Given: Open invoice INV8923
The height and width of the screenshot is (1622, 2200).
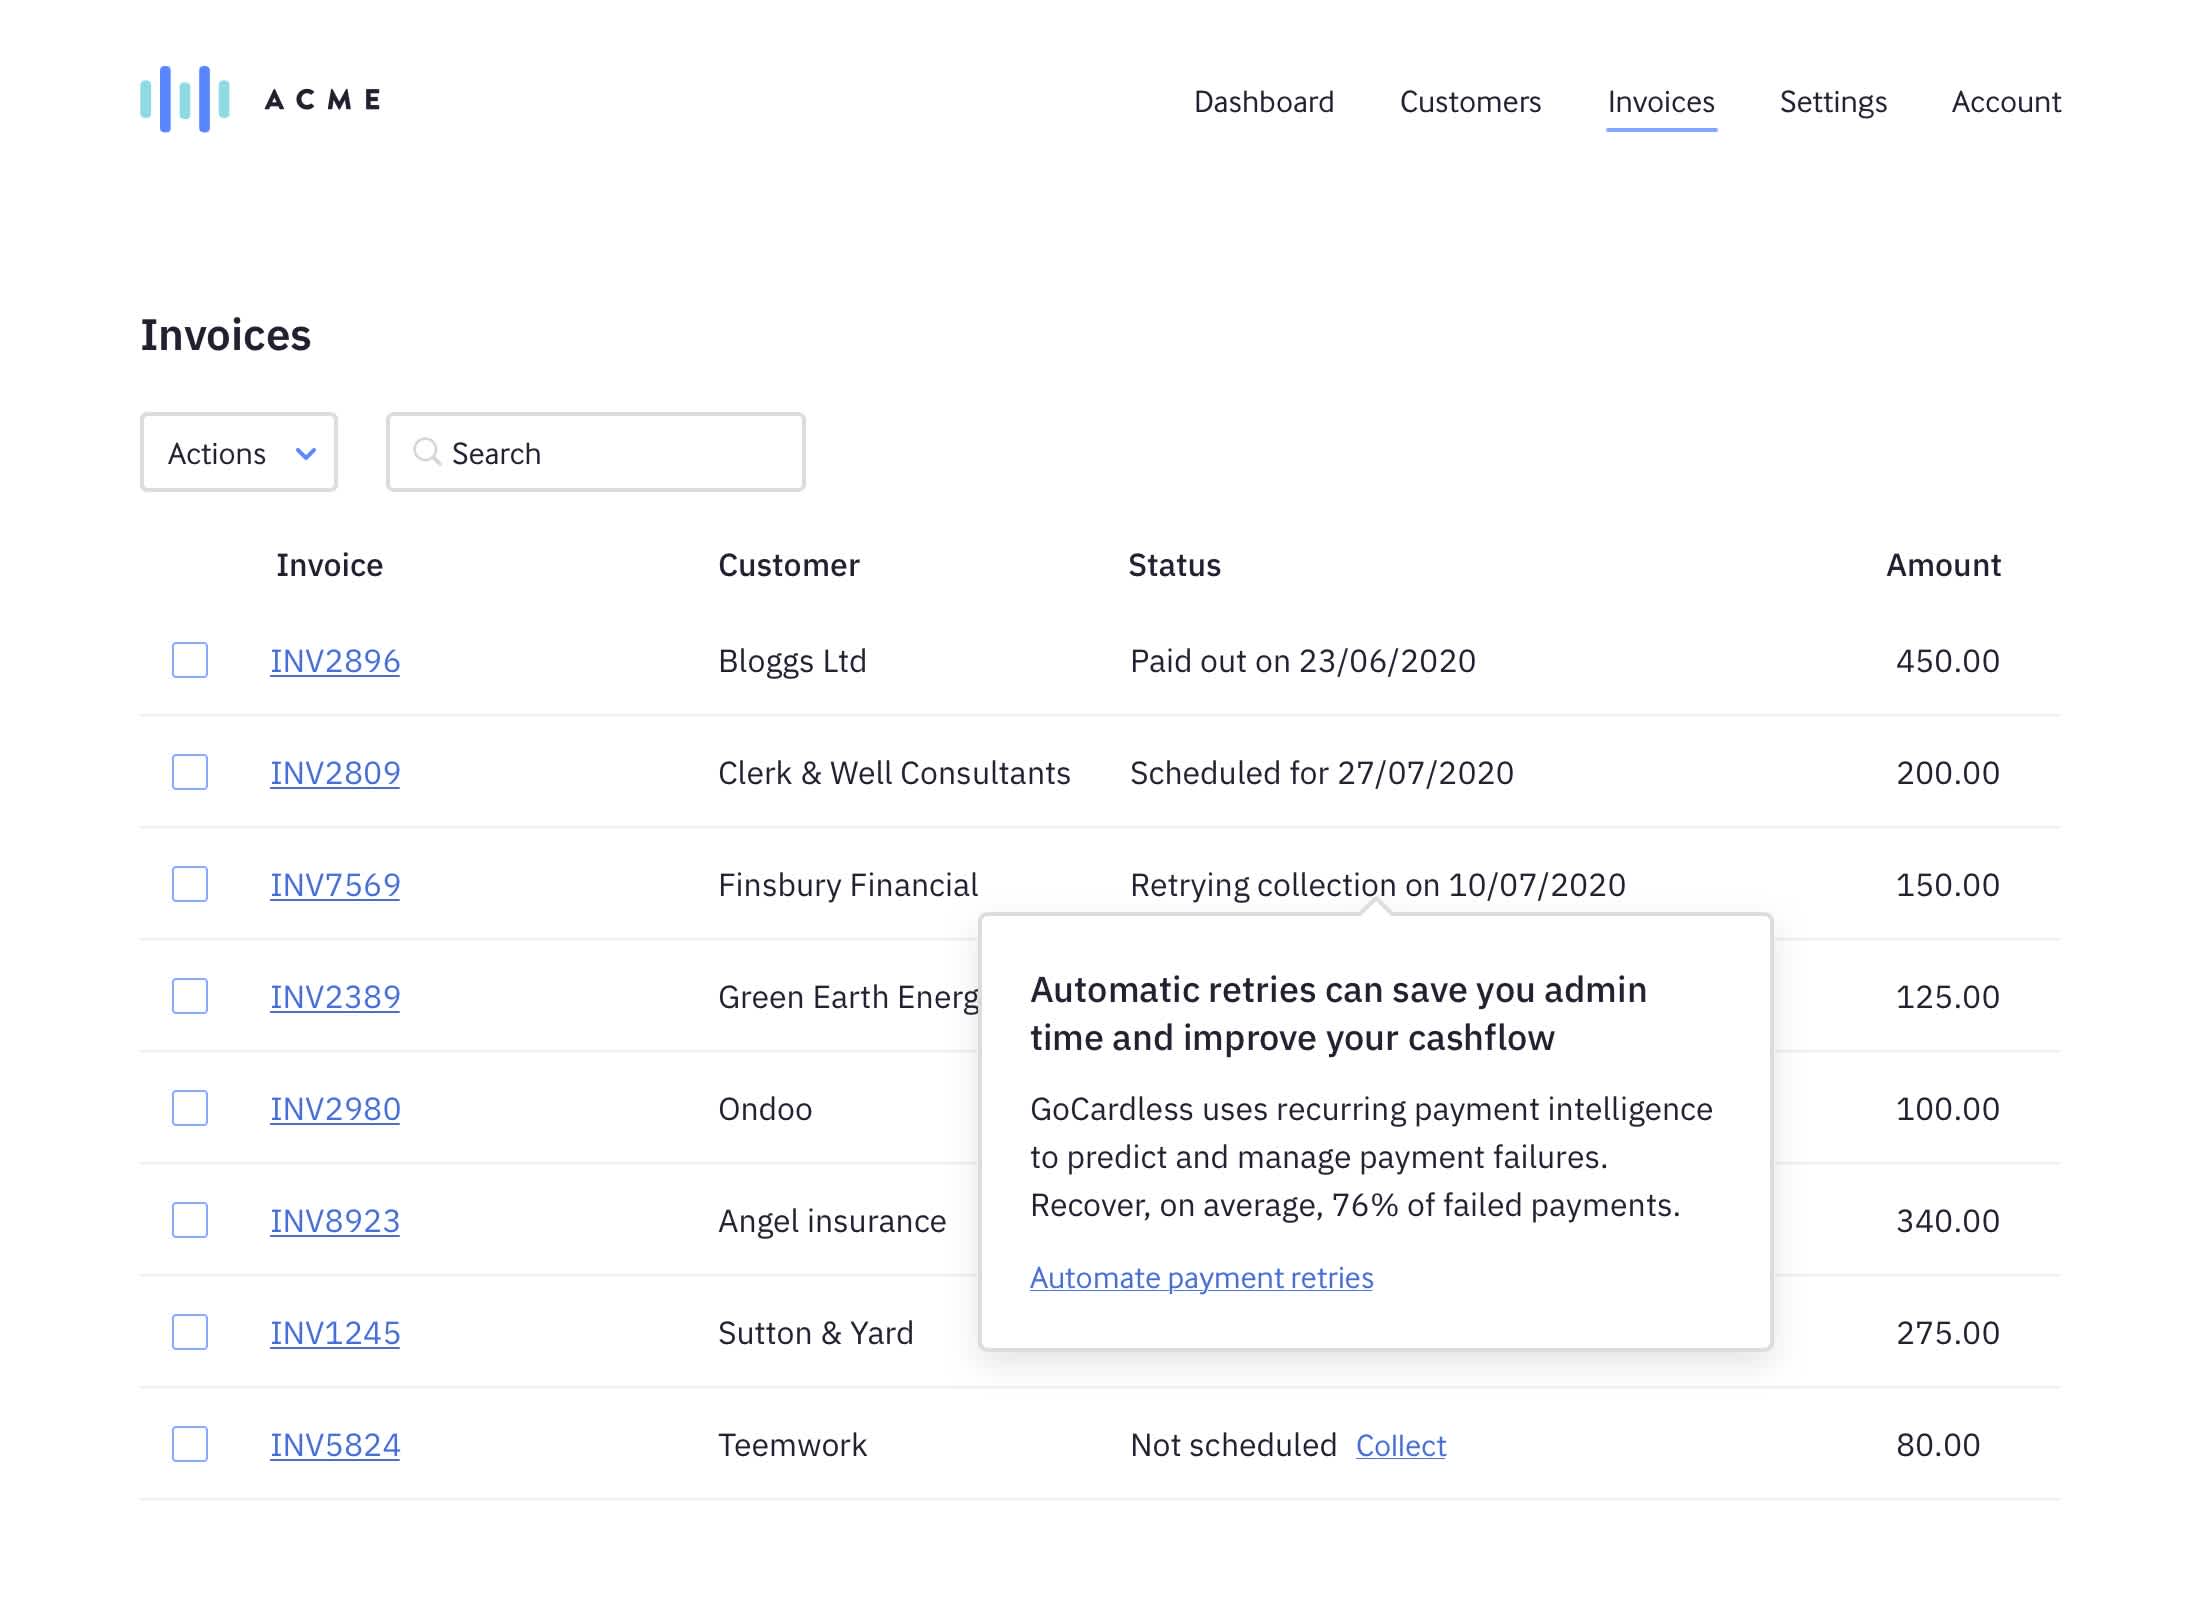Looking at the screenshot, I should tap(335, 1221).
